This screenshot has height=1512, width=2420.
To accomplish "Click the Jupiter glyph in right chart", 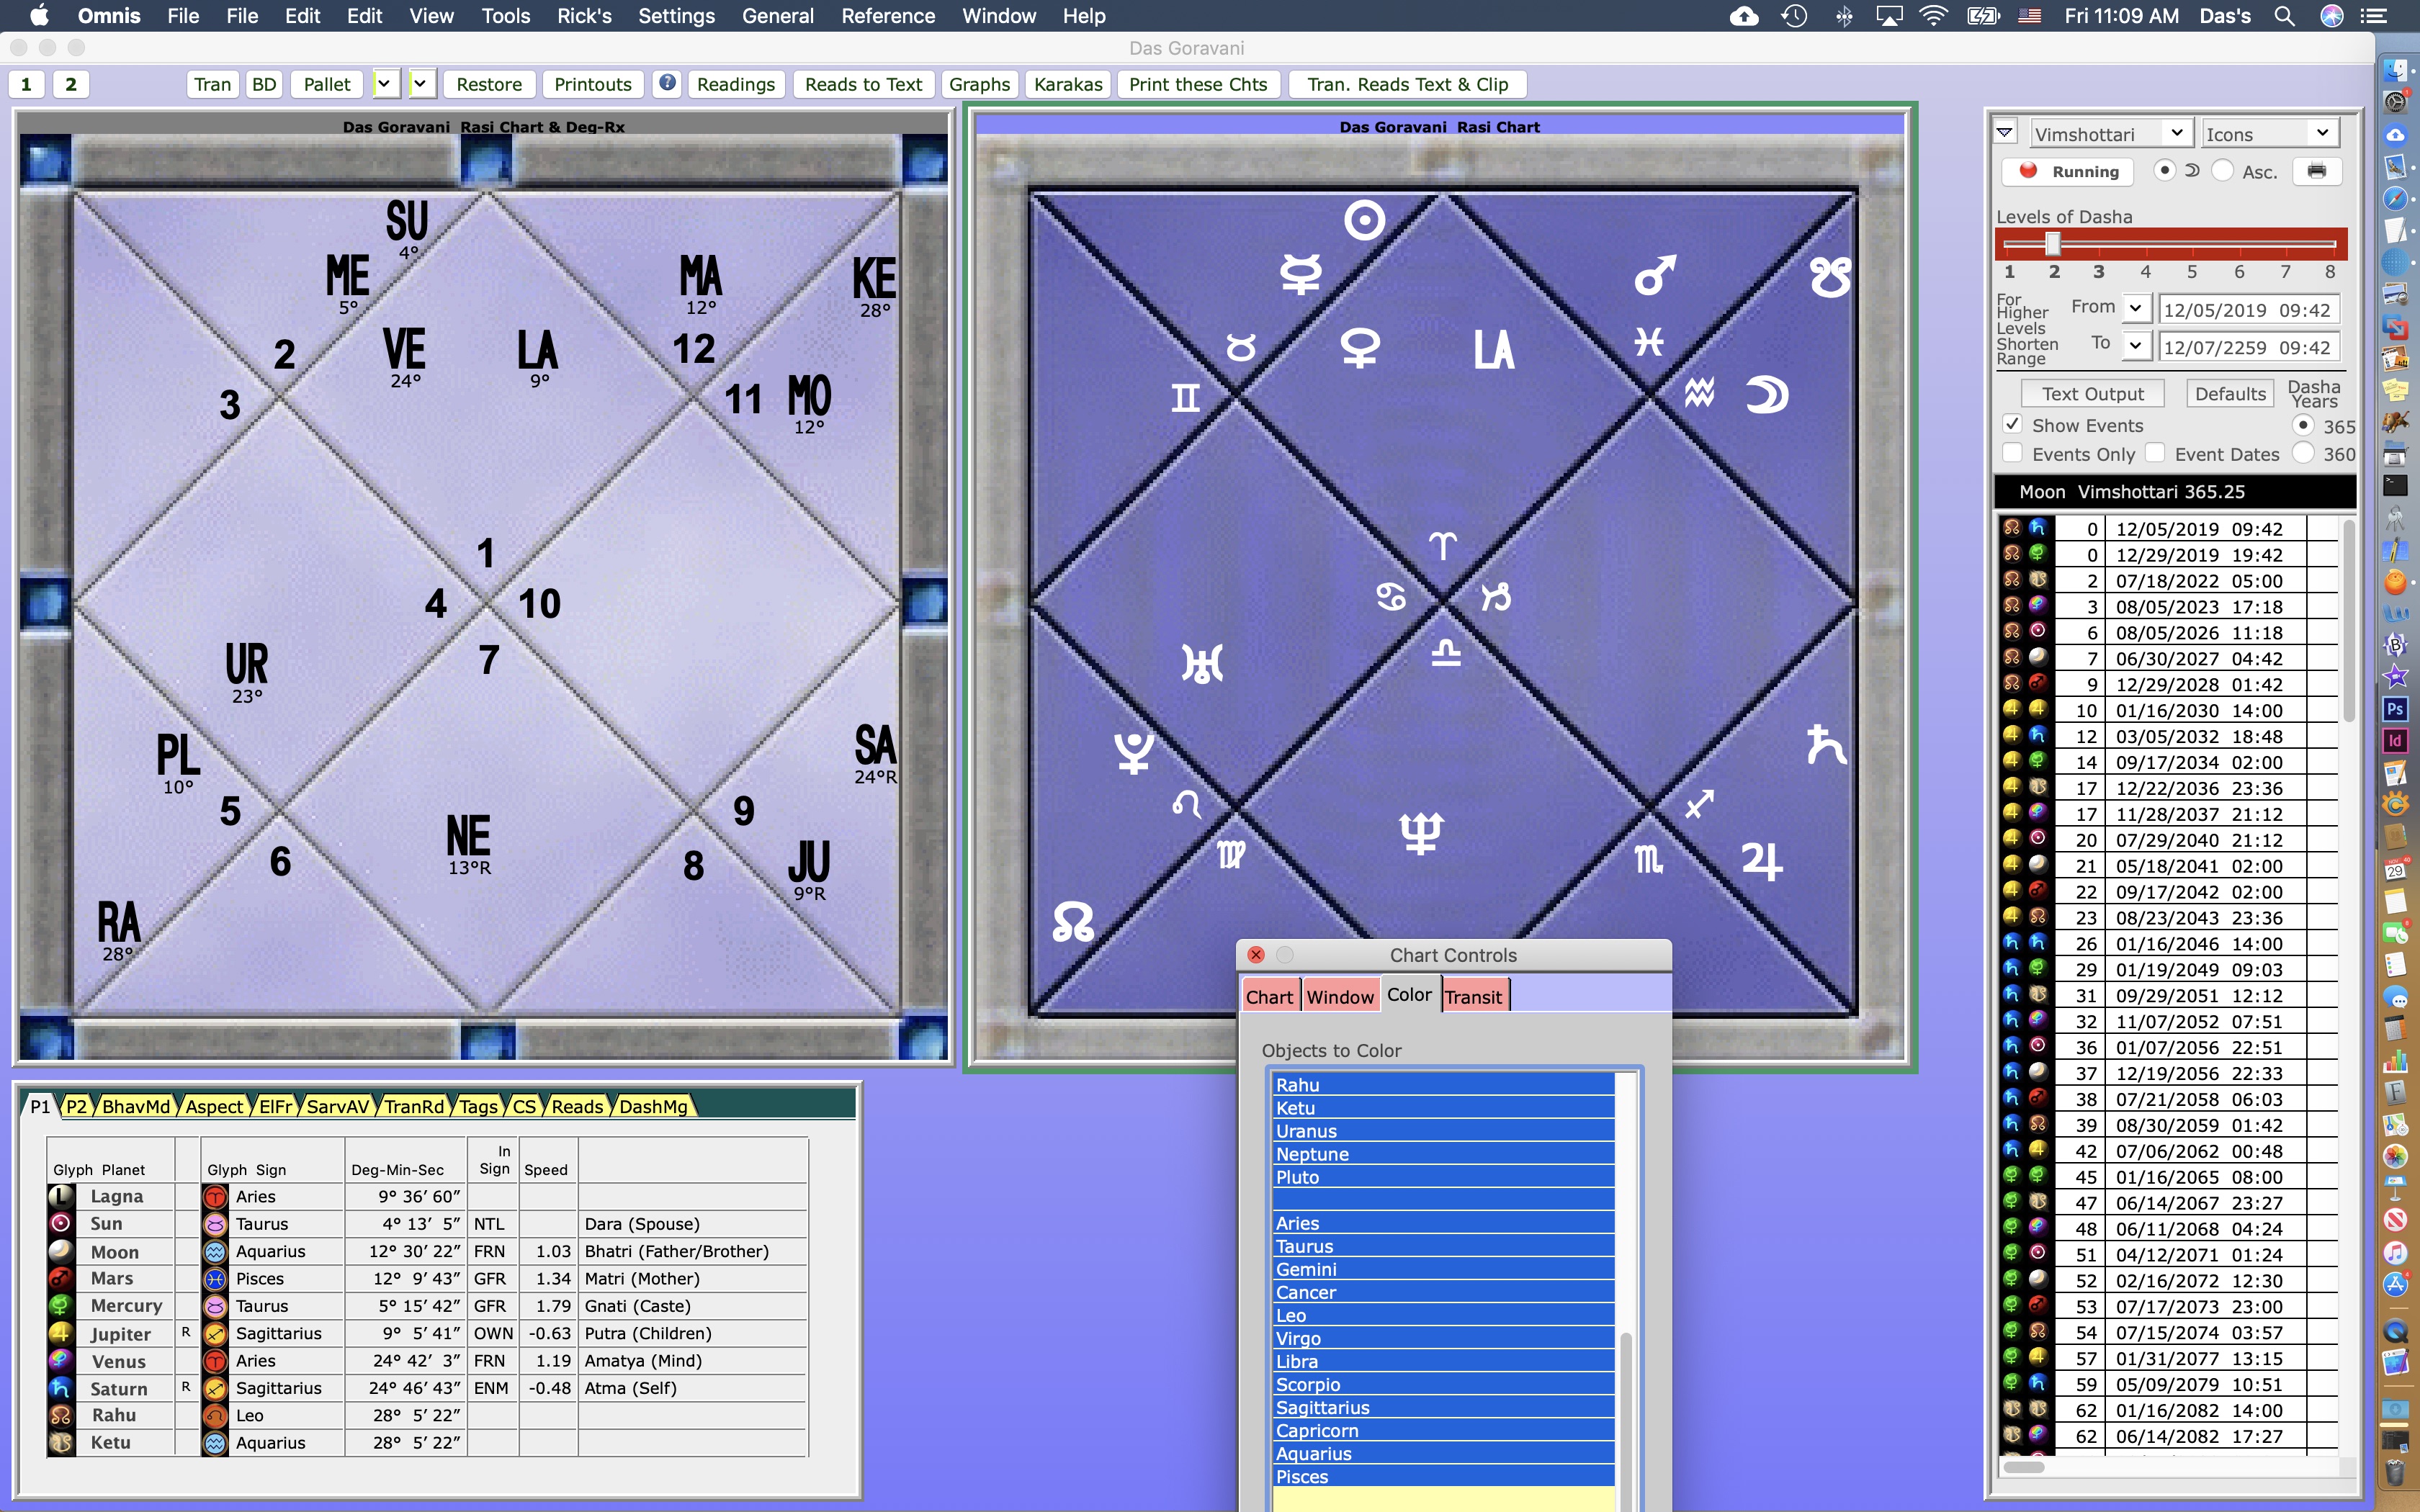I will [1761, 860].
